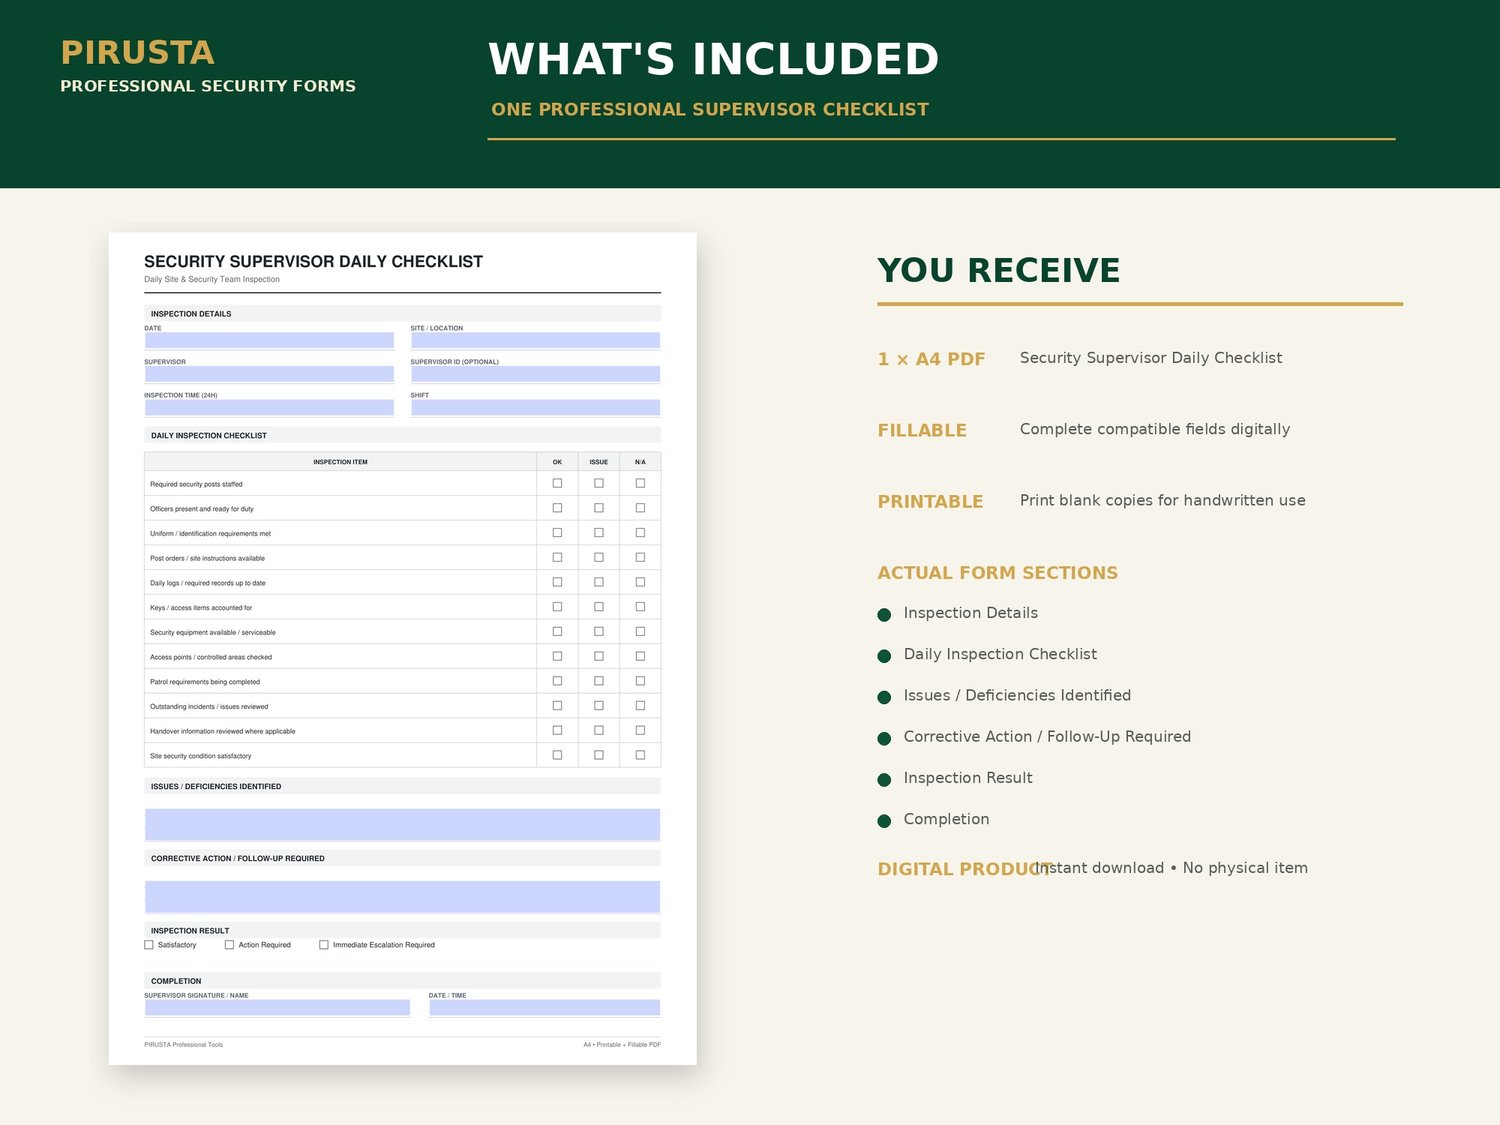This screenshot has width=1500, height=1125.
Task: Check N/A for Site security condition satisfactory
Action: 640,755
